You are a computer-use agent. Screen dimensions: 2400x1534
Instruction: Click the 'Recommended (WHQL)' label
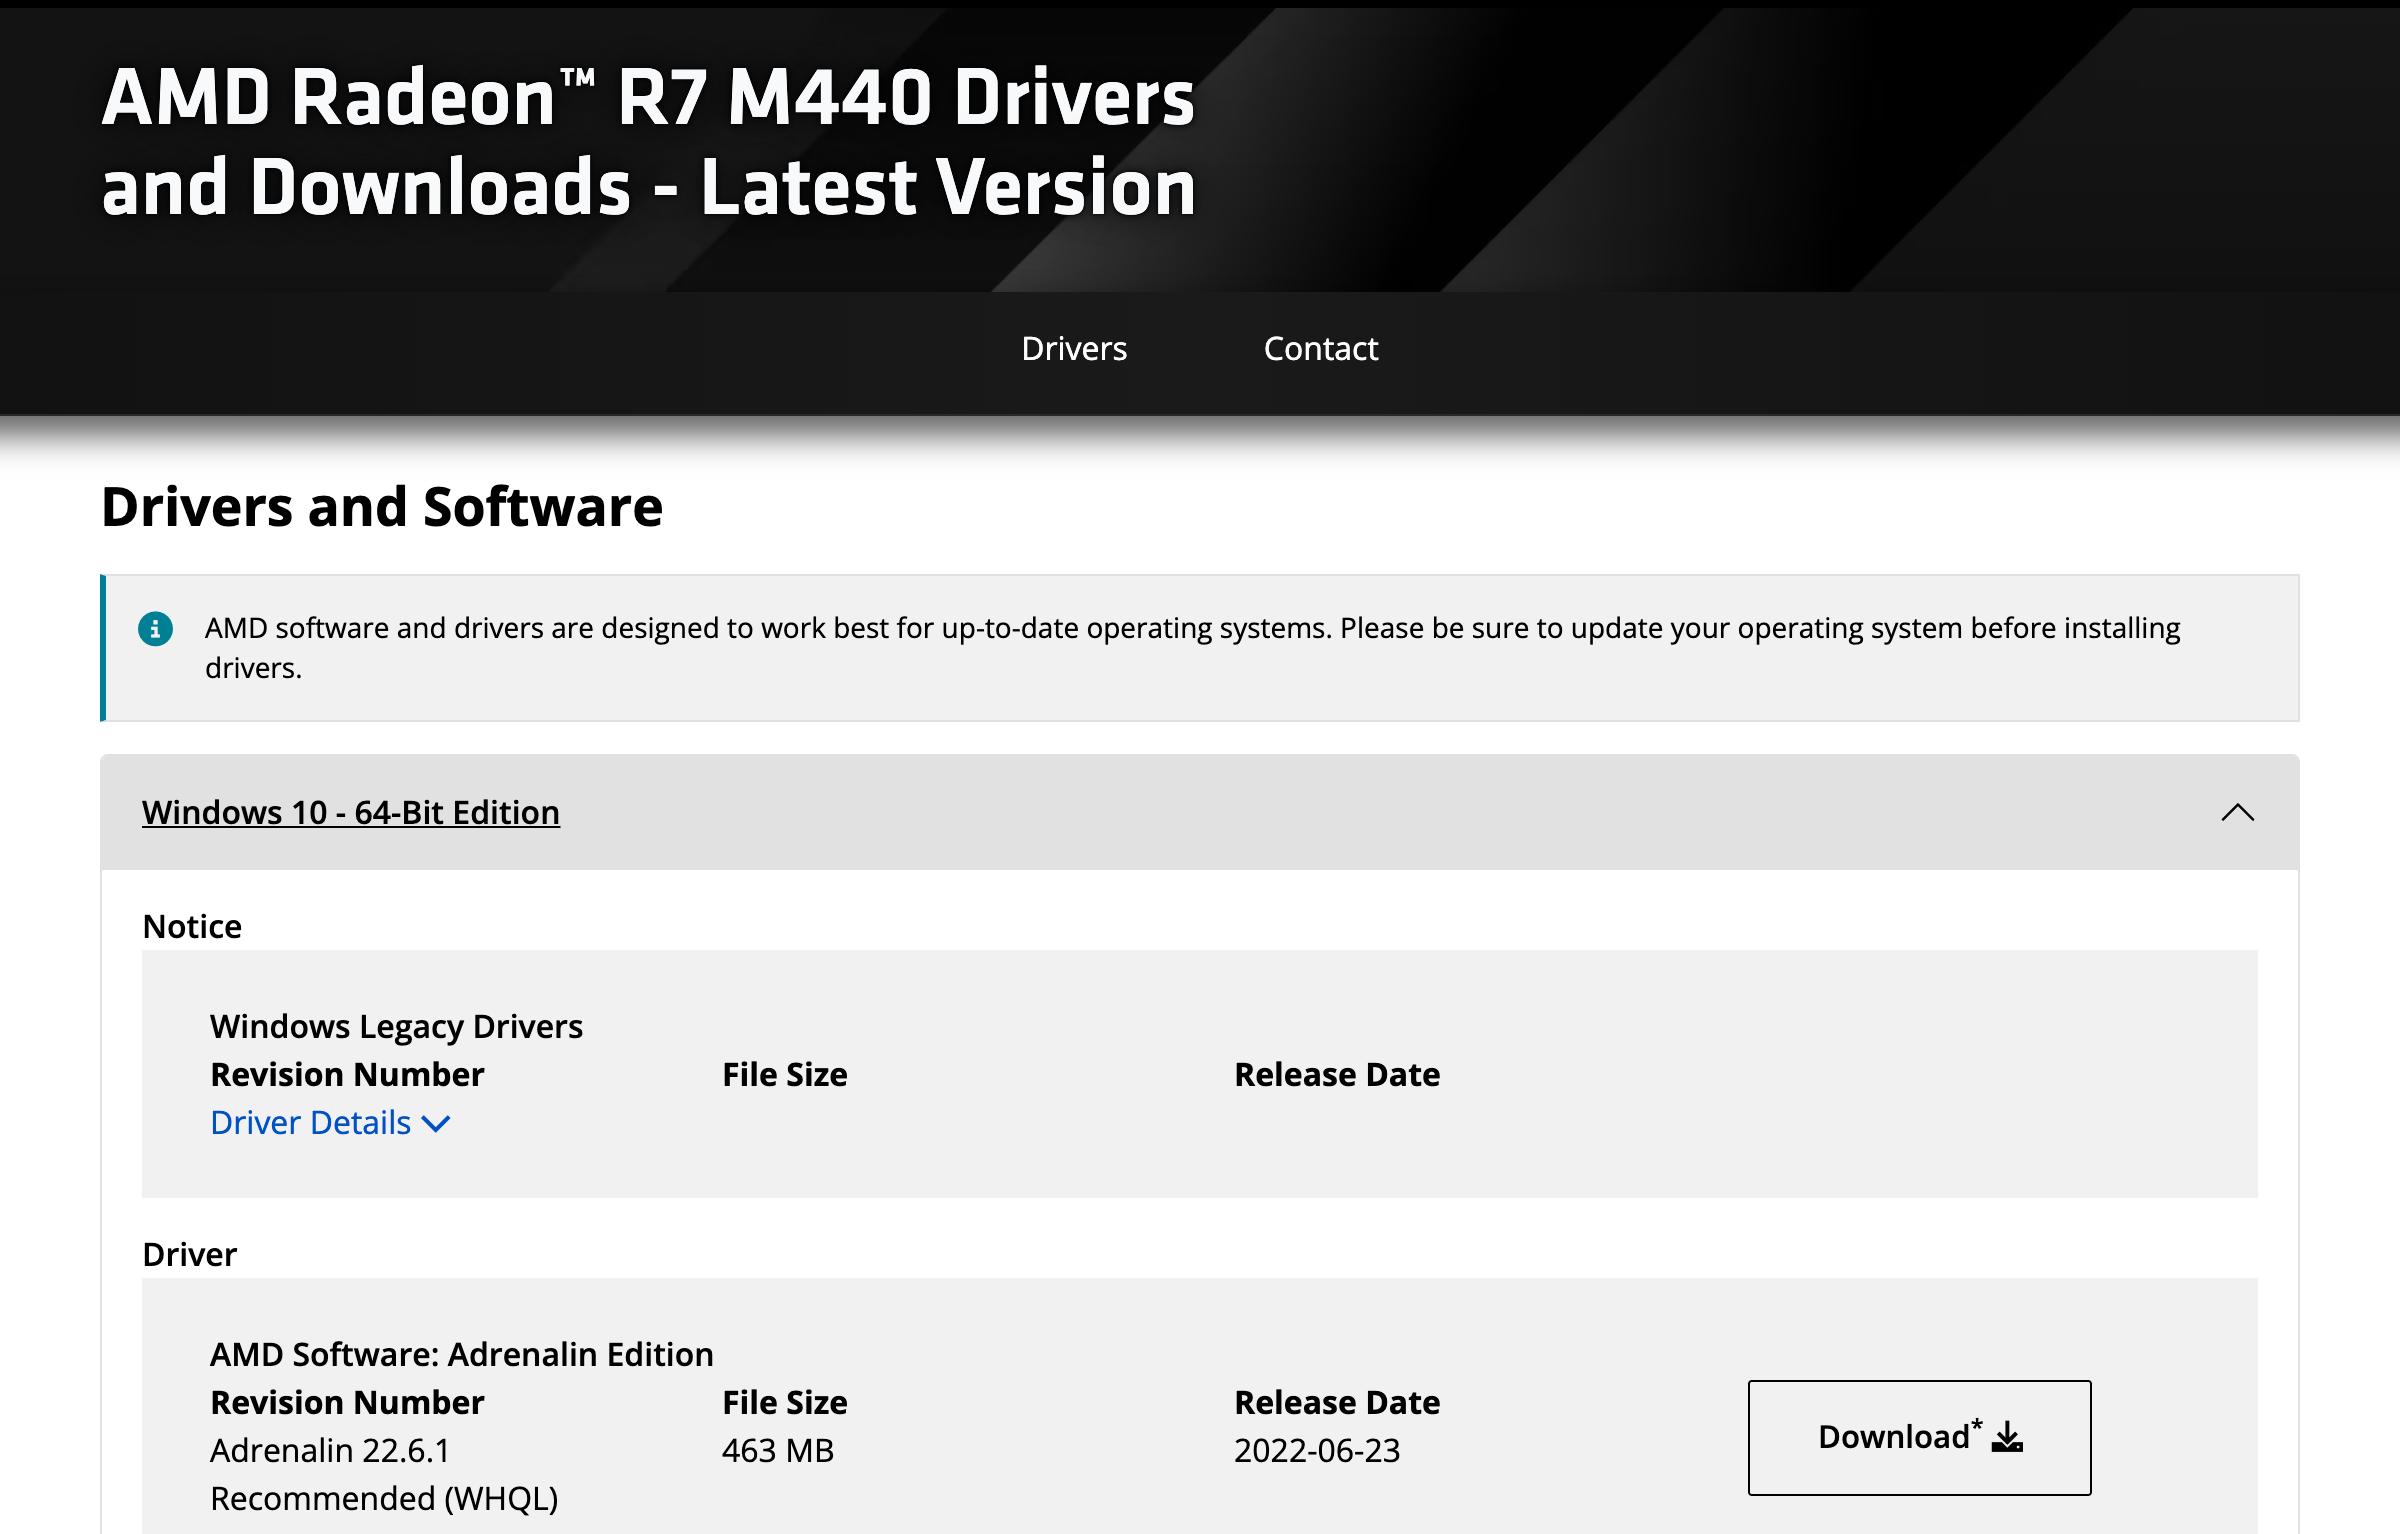(384, 1498)
